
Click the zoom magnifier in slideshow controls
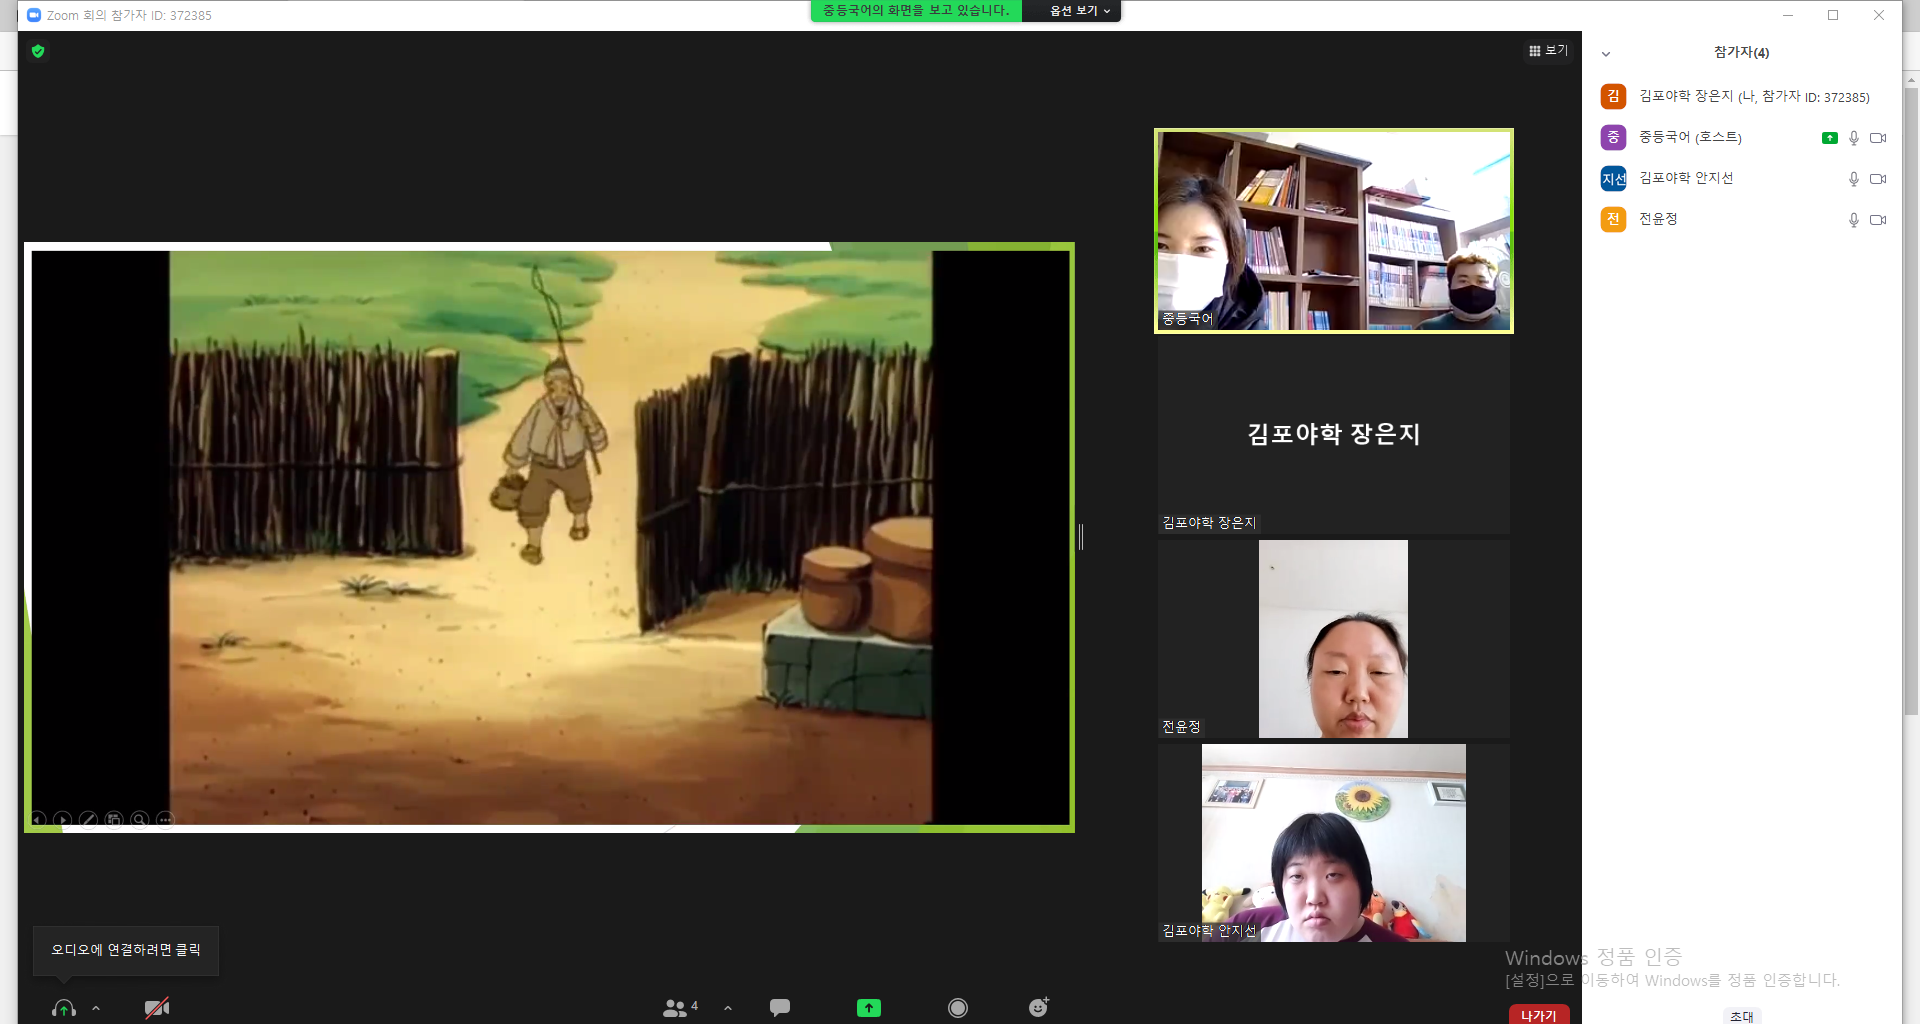(140, 819)
